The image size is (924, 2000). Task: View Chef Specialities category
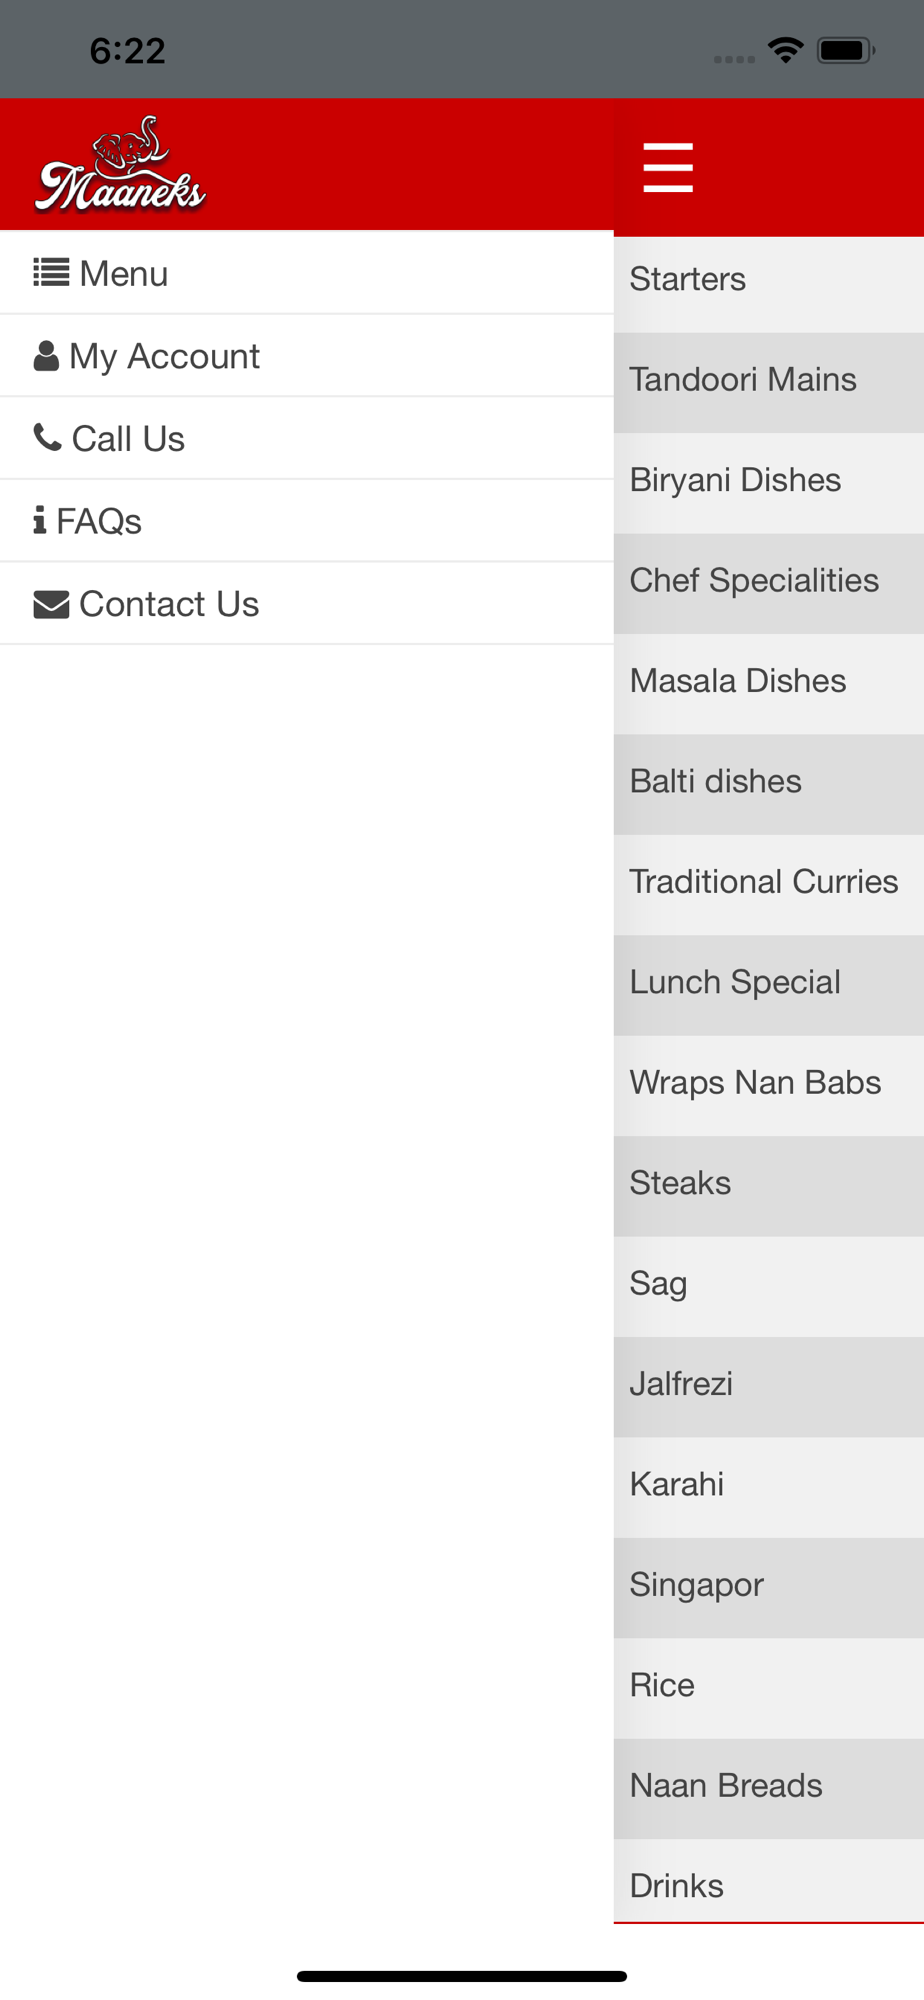(x=754, y=580)
